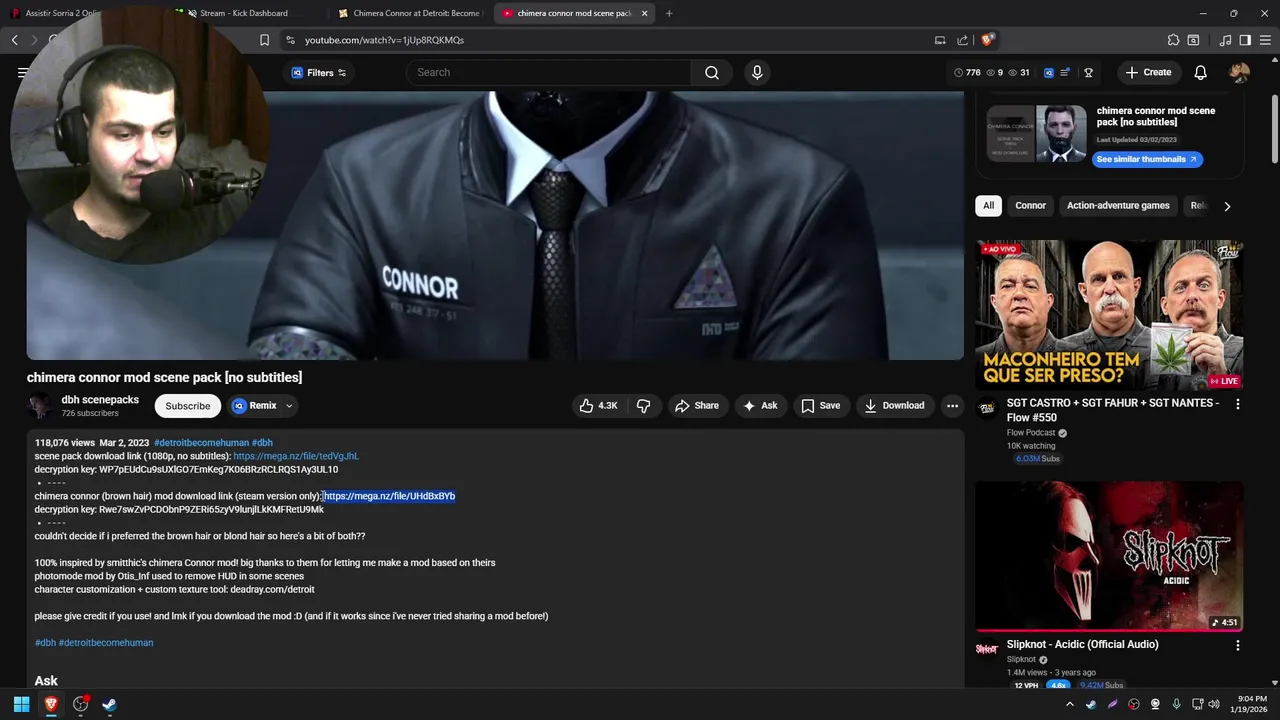
Task: Expand the Remix dropdown arrow
Action: (289, 405)
